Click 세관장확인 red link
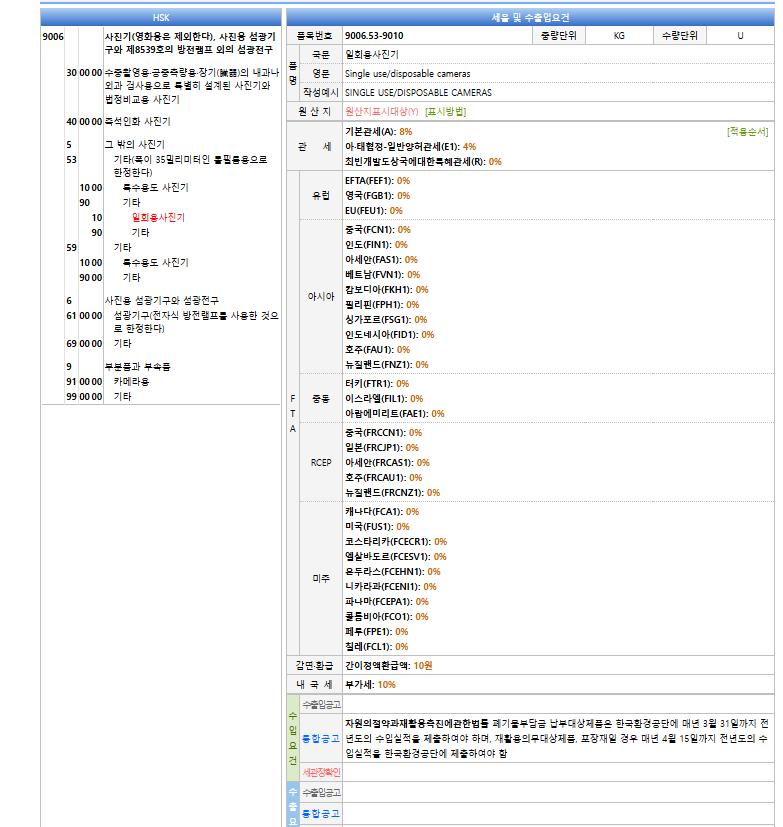Screen dimensions: 783x827 pos(321,772)
